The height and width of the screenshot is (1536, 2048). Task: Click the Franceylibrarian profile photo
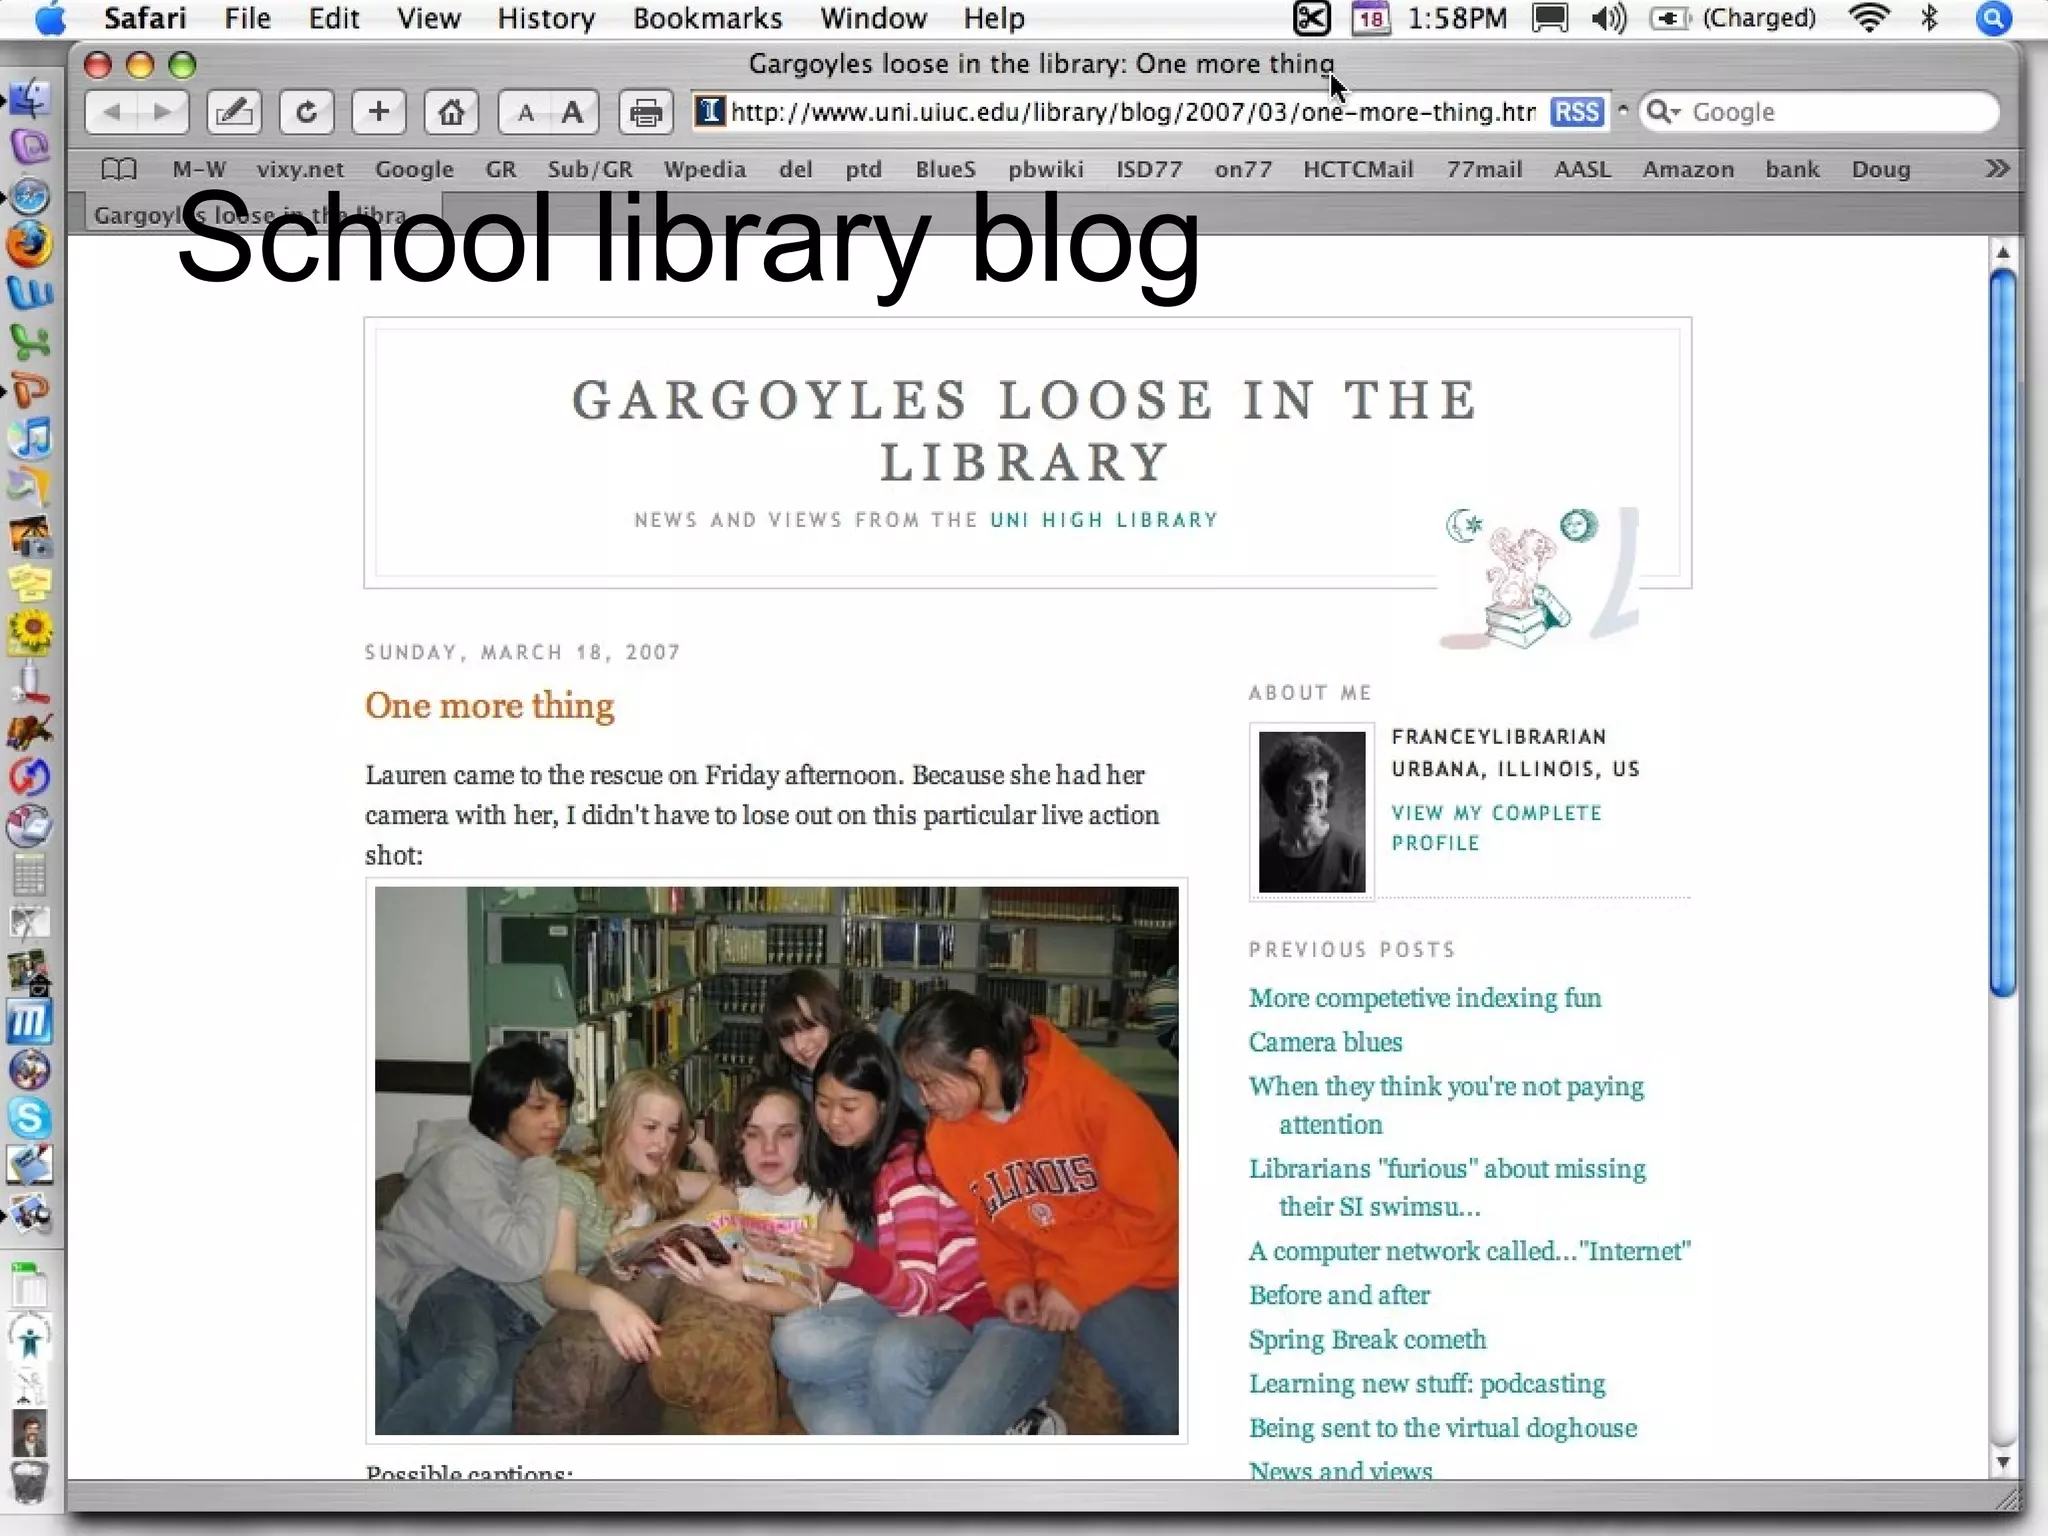click(1311, 811)
